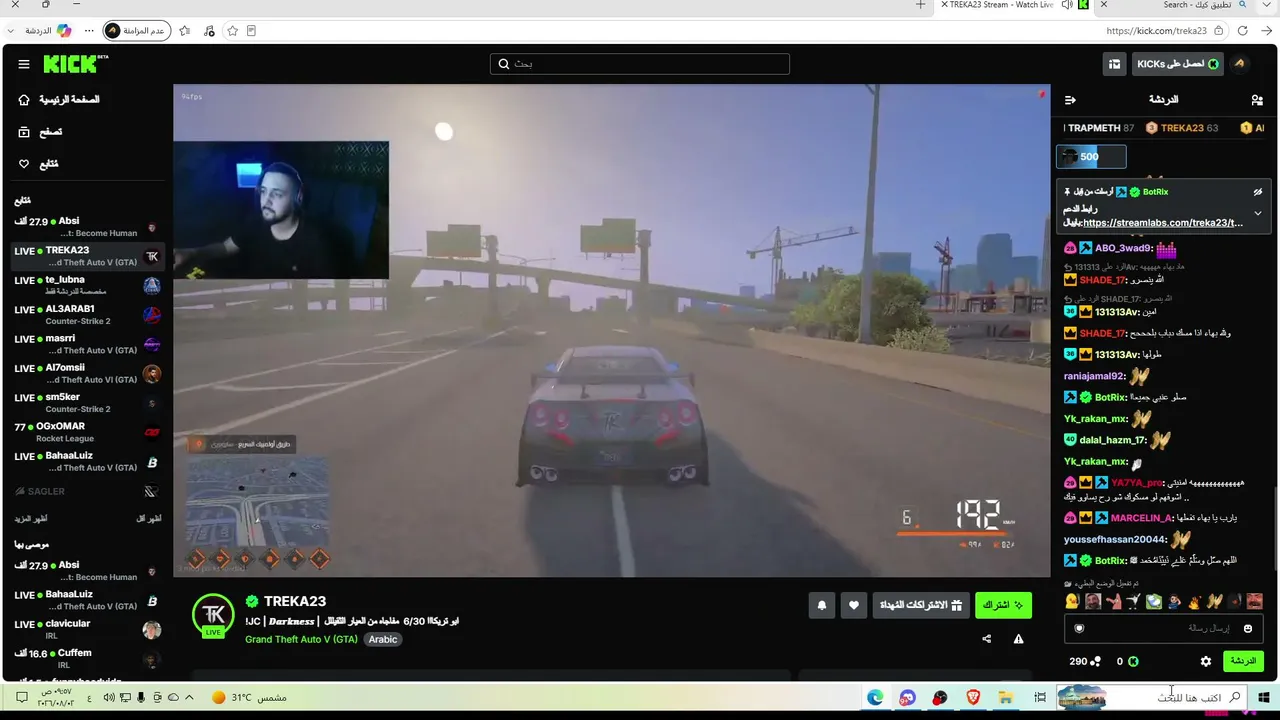Open the Windows Start menu

pos(1264,697)
